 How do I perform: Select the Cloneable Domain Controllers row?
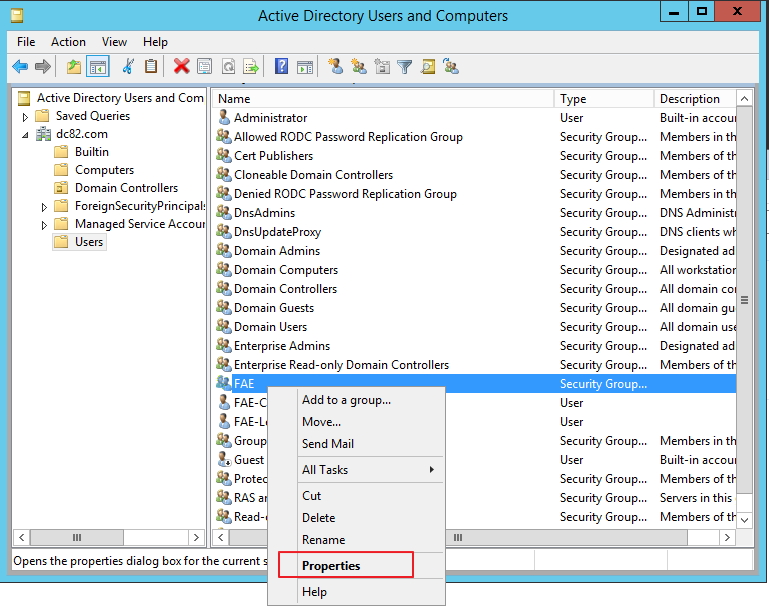click(x=475, y=175)
